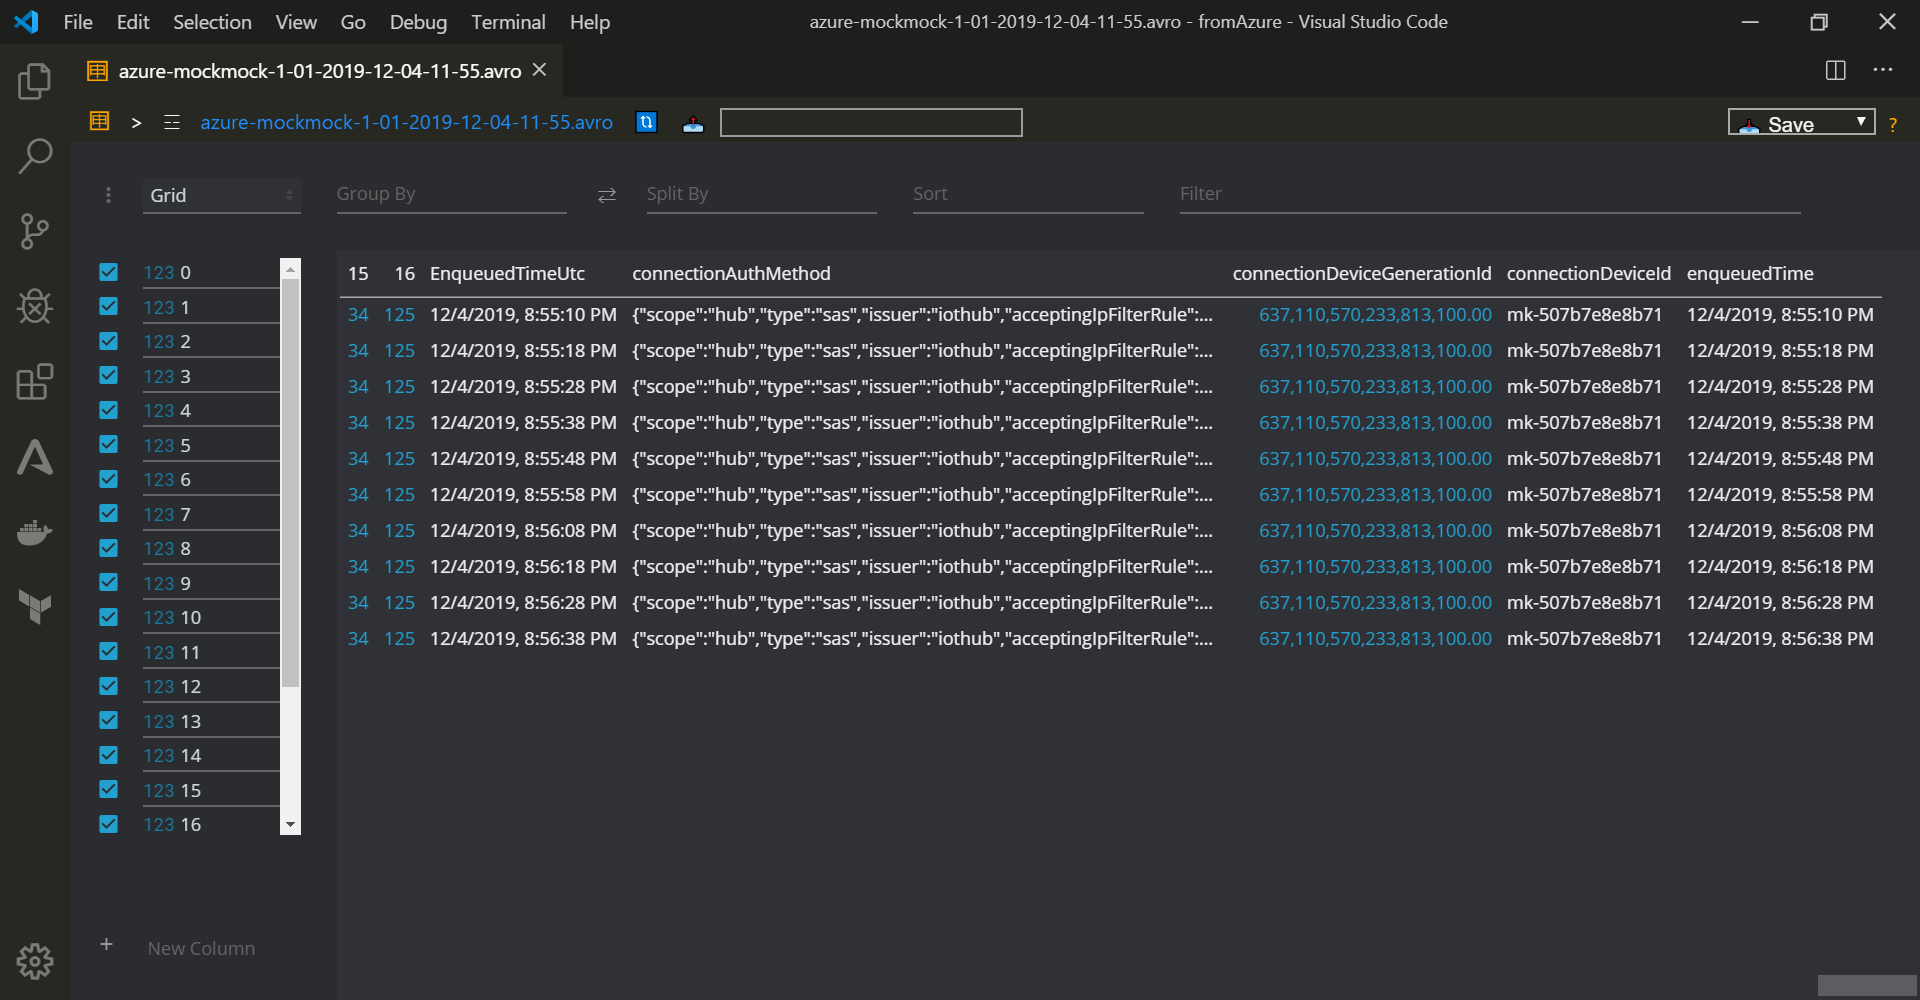Refresh the avro data with the reload icon
Image resolution: width=1920 pixels, height=1000 pixels.
[647, 122]
